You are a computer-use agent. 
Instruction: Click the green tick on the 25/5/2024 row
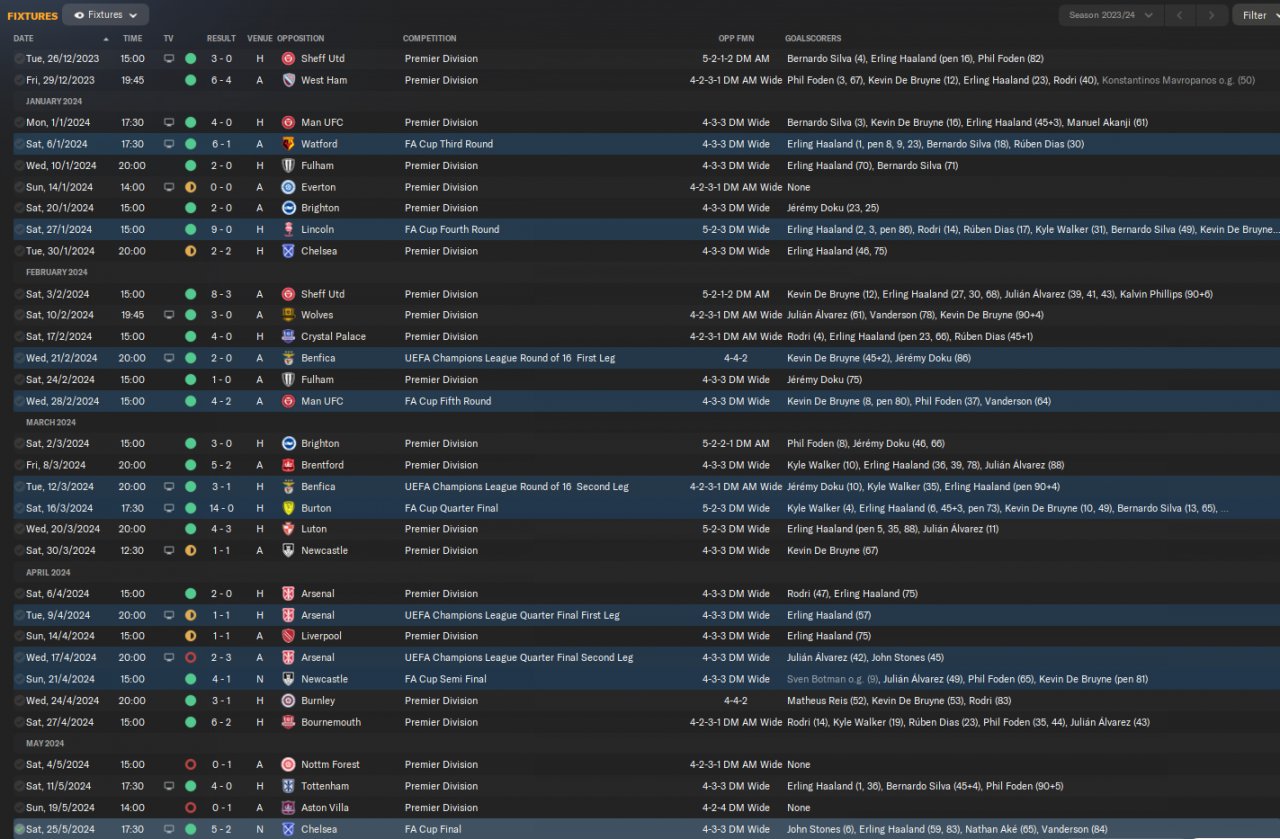[19, 829]
